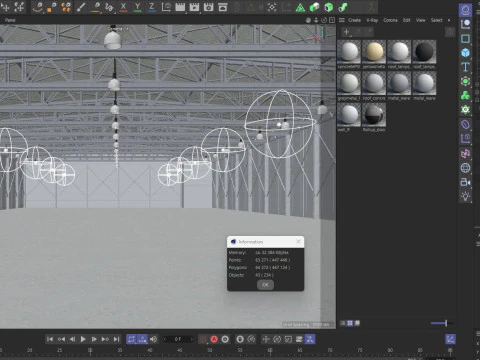Open the Corona menu in material manager
Screen dimensions: 480x360
(390, 20)
